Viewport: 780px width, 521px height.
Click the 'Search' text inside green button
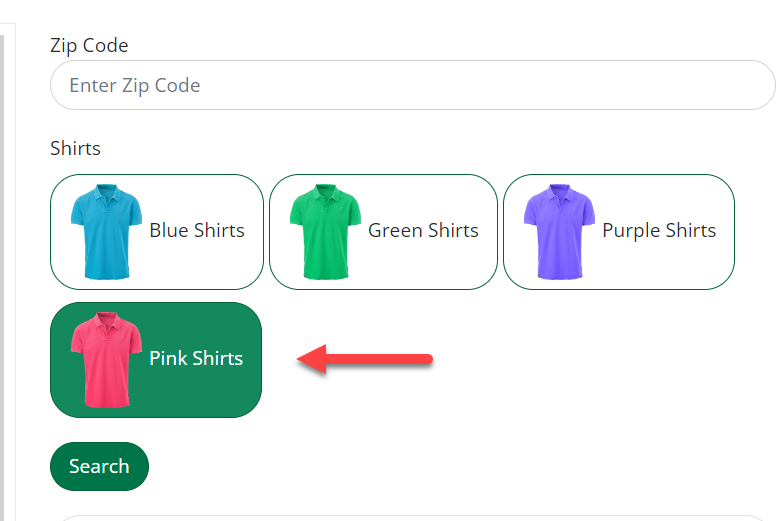99,466
